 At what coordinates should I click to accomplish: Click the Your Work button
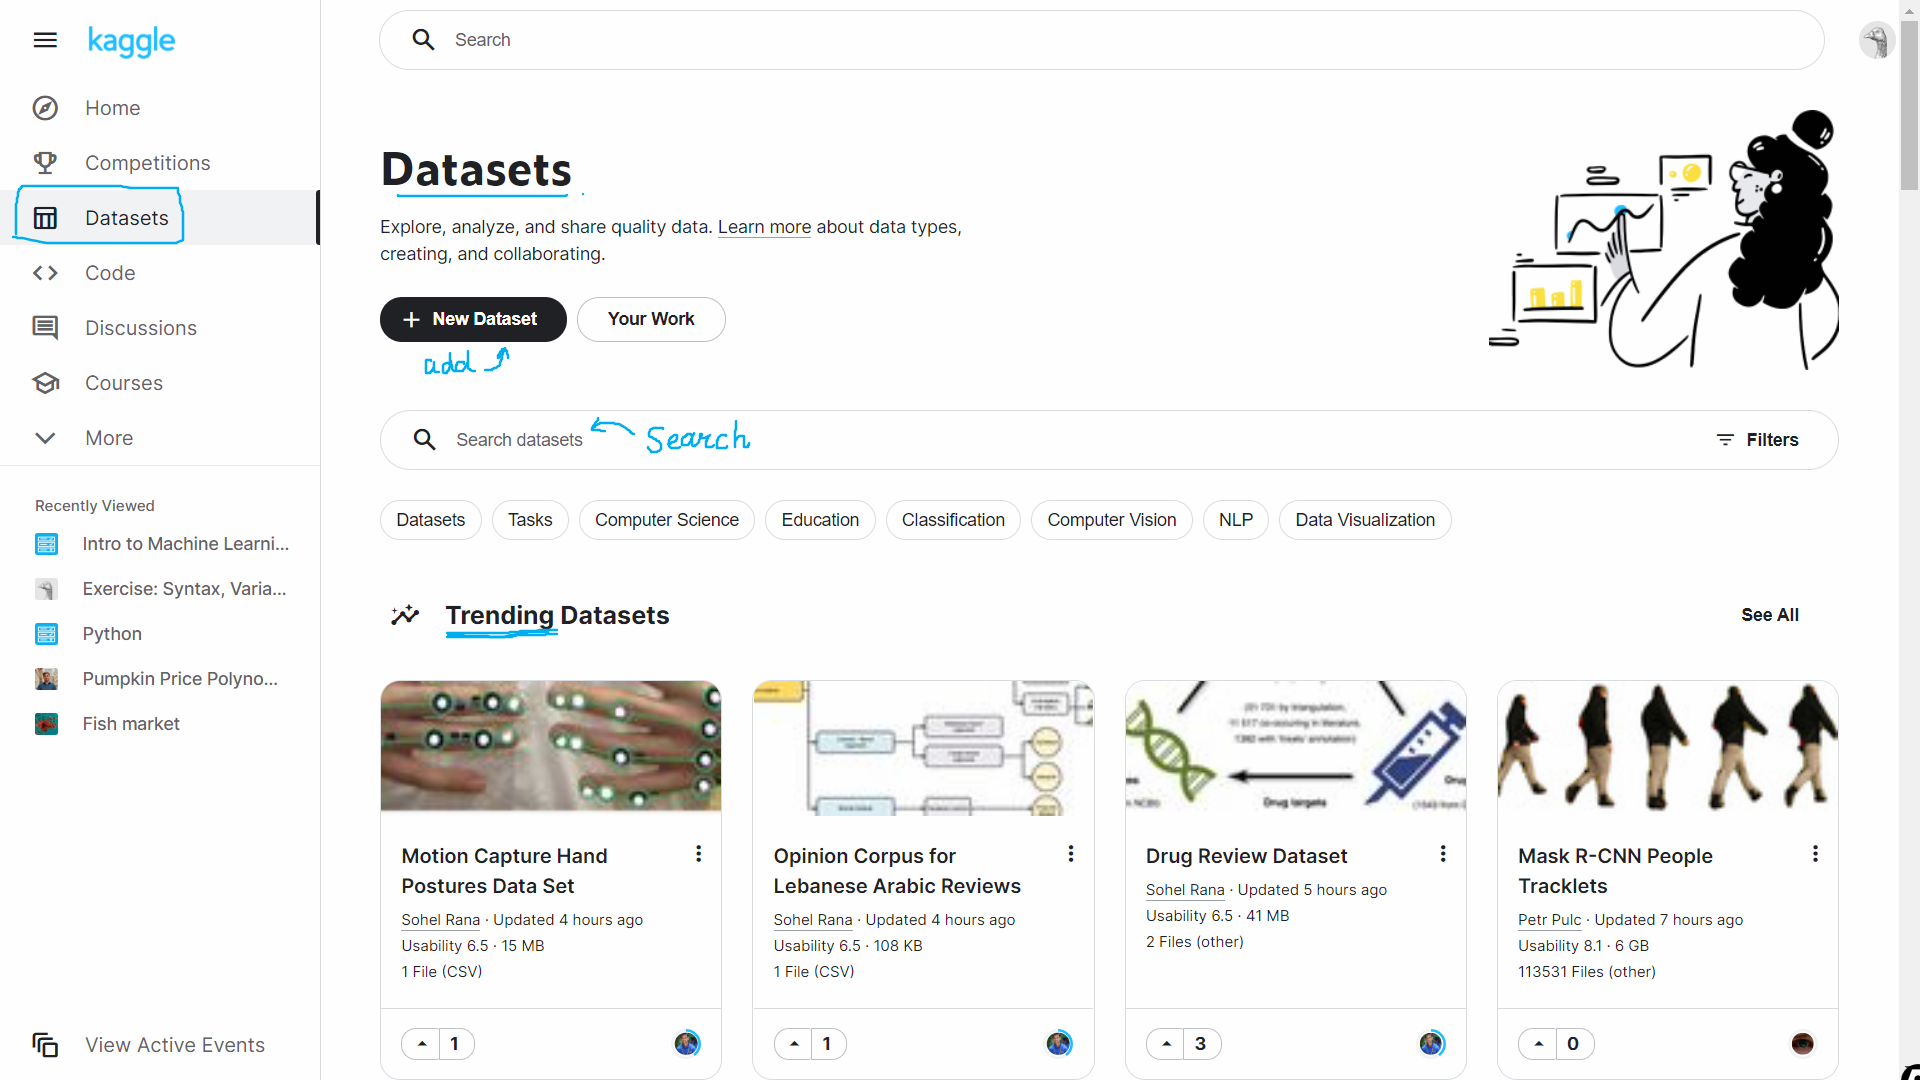651,318
